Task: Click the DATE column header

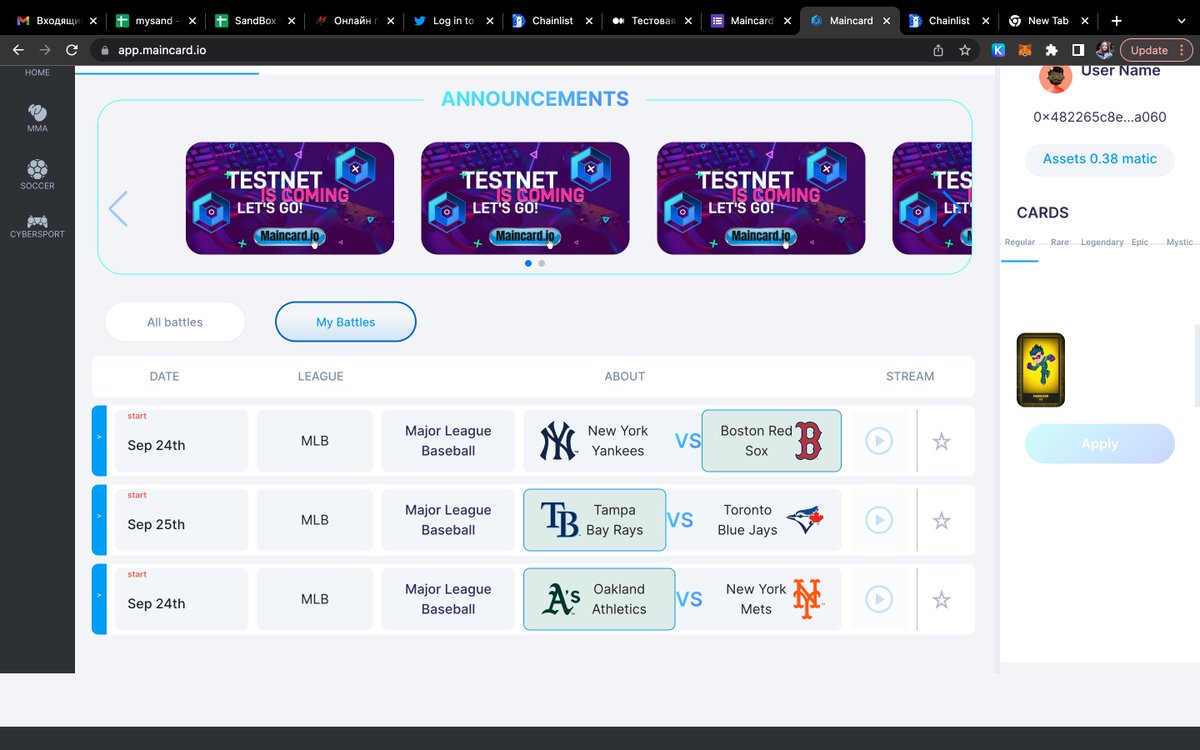Action: pyautogui.click(x=164, y=376)
